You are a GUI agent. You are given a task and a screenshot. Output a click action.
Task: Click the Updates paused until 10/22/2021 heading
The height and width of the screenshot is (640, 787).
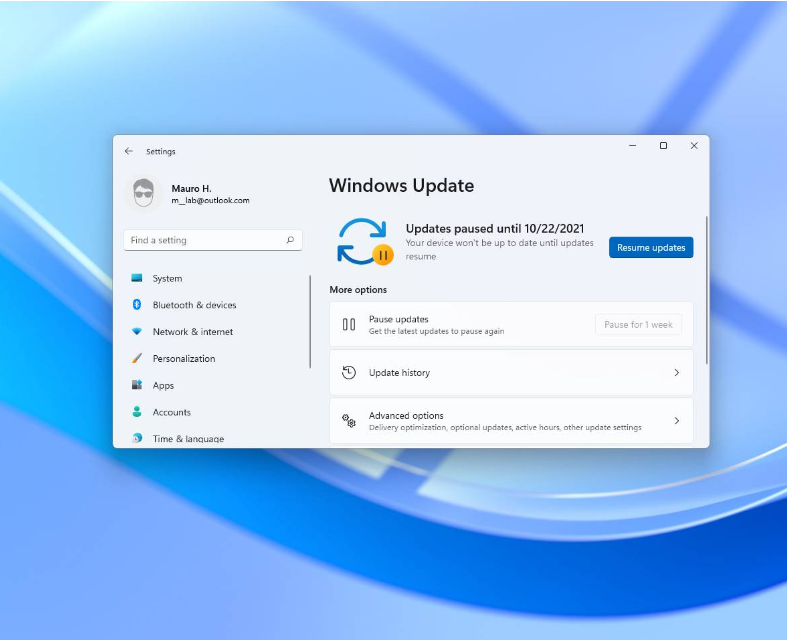pos(495,229)
